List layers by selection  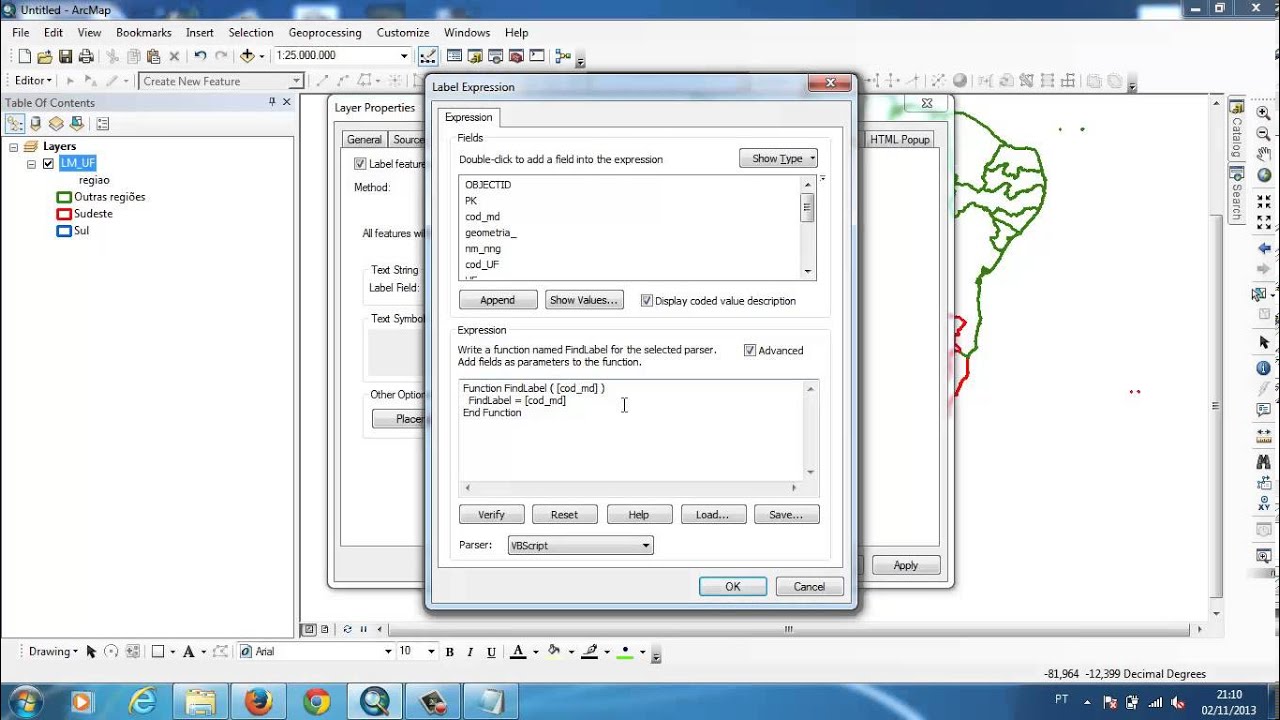pos(76,124)
